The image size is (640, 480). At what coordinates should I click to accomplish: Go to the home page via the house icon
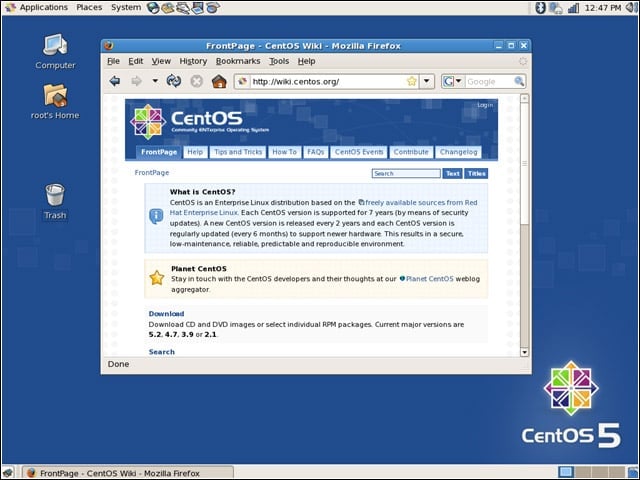(219, 81)
